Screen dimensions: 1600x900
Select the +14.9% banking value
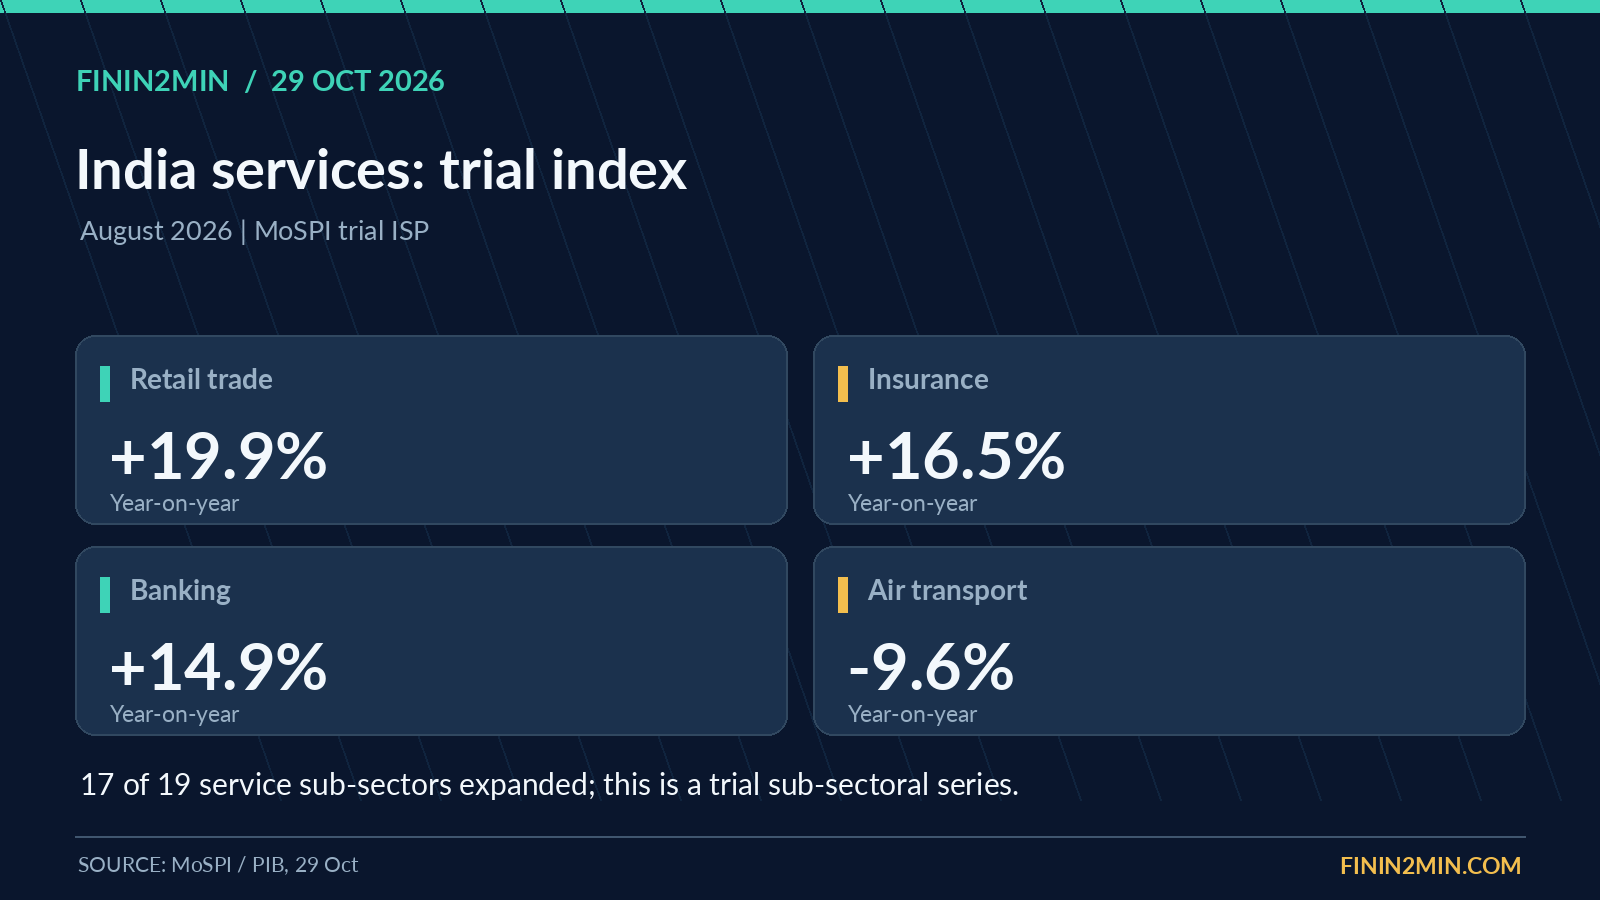coord(219,667)
